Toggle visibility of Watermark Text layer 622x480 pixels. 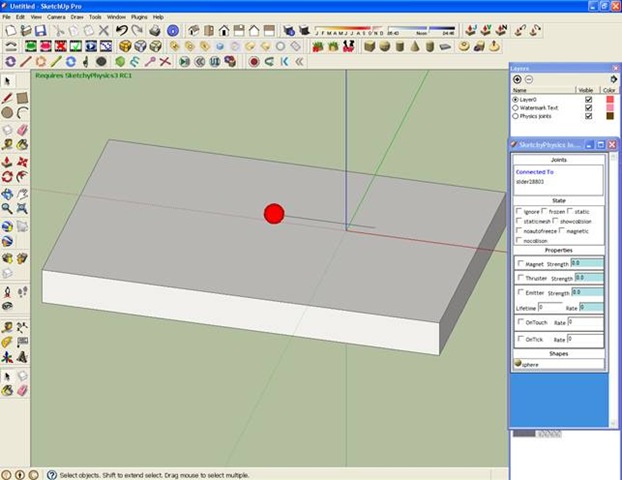(x=588, y=108)
